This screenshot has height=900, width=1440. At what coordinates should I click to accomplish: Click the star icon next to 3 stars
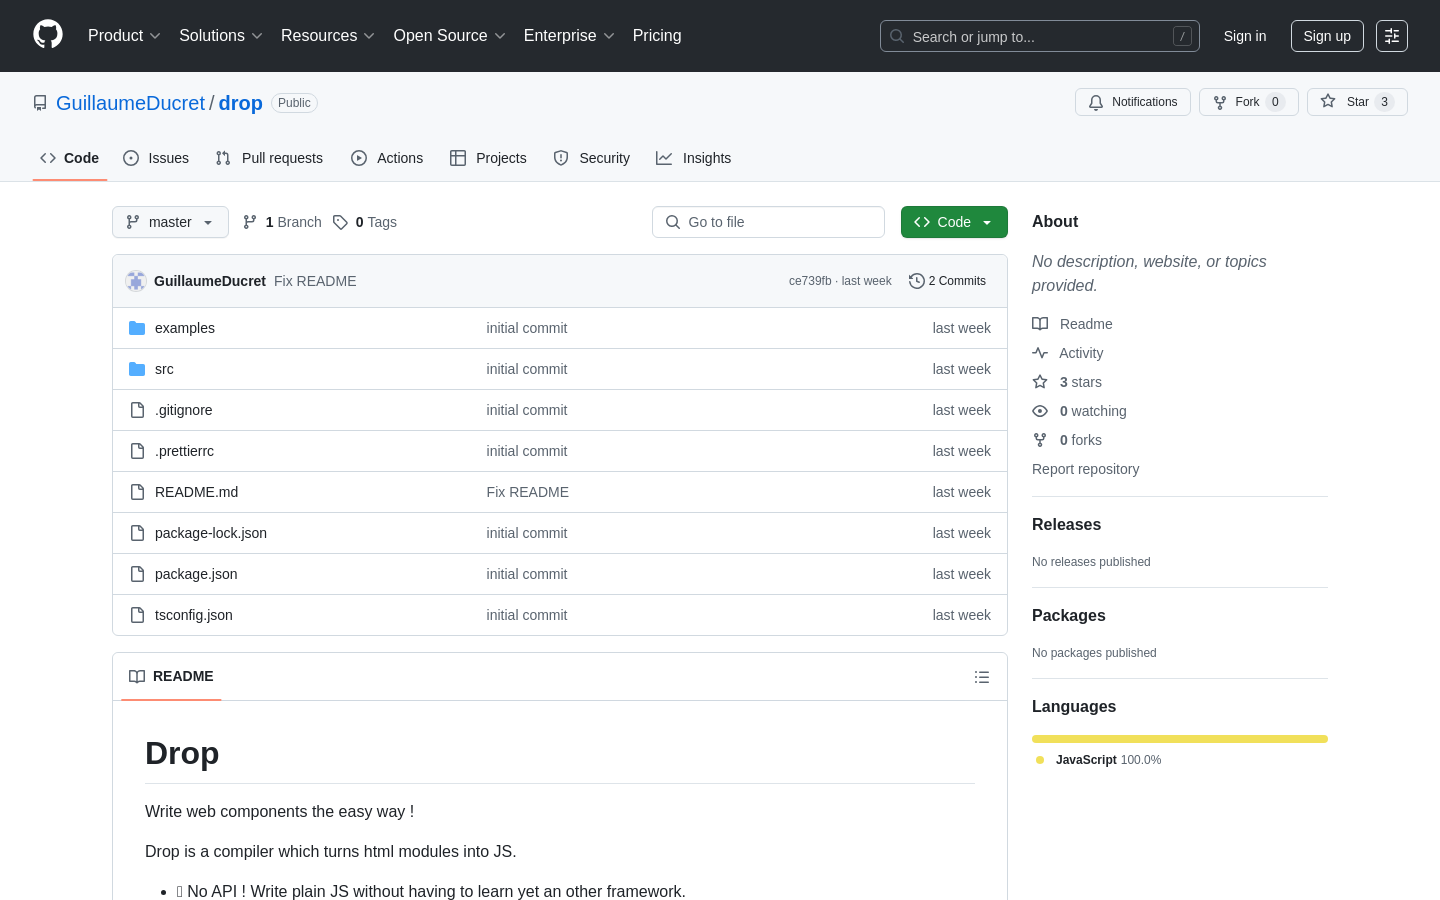(1040, 382)
